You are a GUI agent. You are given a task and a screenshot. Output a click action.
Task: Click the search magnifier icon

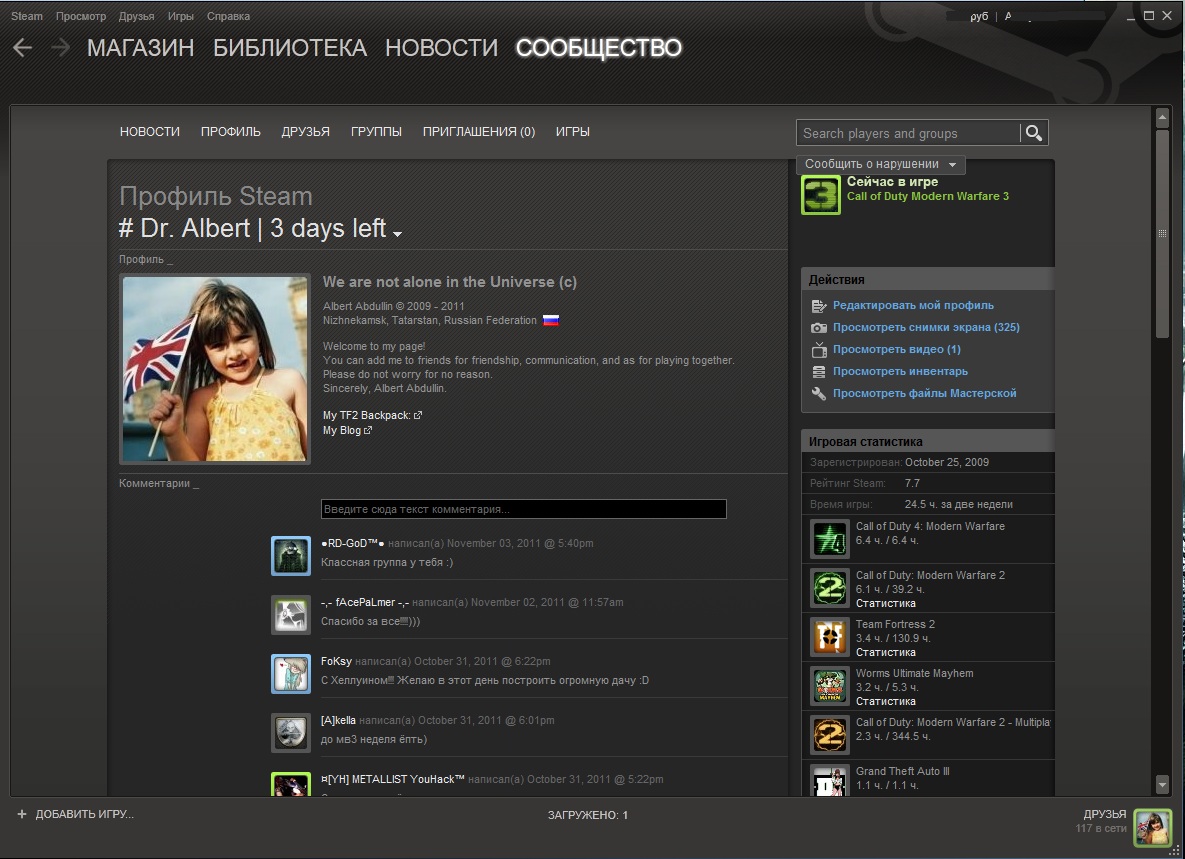coord(1034,133)
